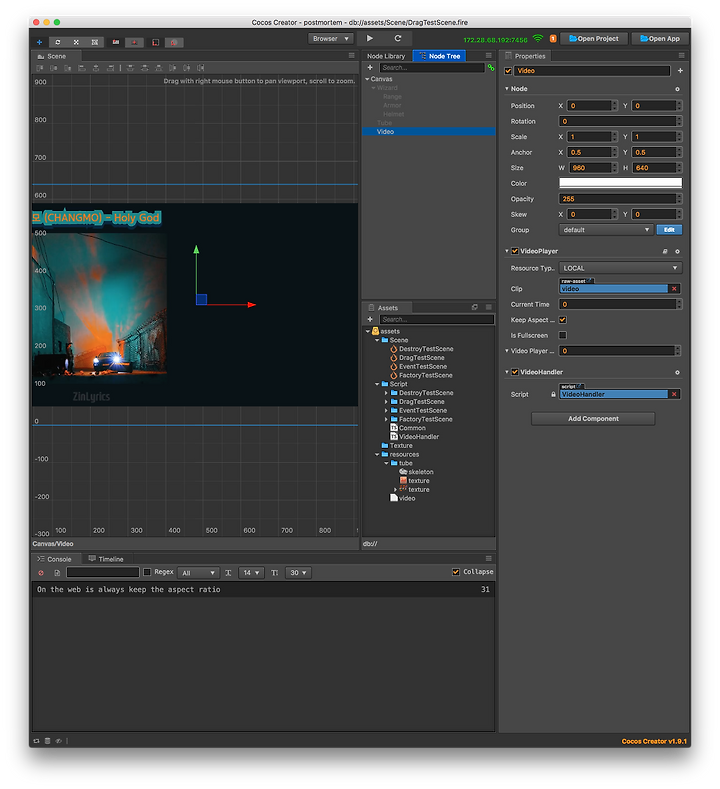720x789 pixels.
Task: Toggle the VideoHandler component checkbox
Action: (x=515, y=372)
